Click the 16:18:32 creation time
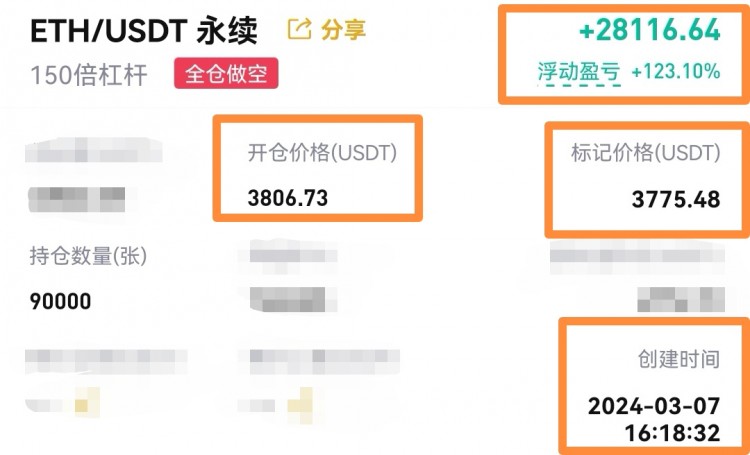 click(x=672, y=433)
